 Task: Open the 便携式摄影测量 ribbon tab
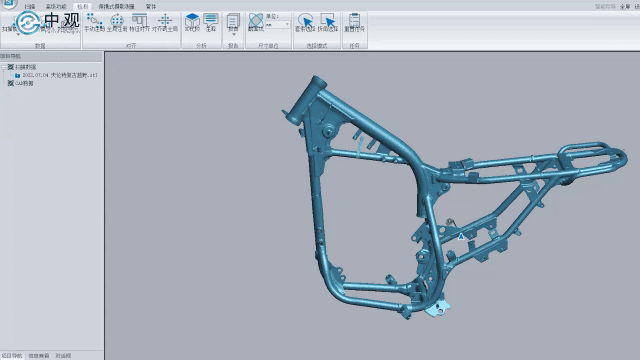coord(116,7)
